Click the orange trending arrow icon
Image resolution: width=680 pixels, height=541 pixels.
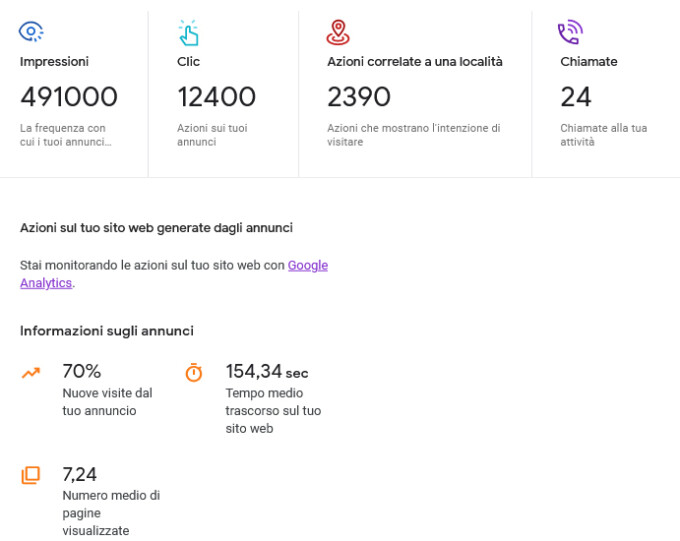click(x=31, y=373)
